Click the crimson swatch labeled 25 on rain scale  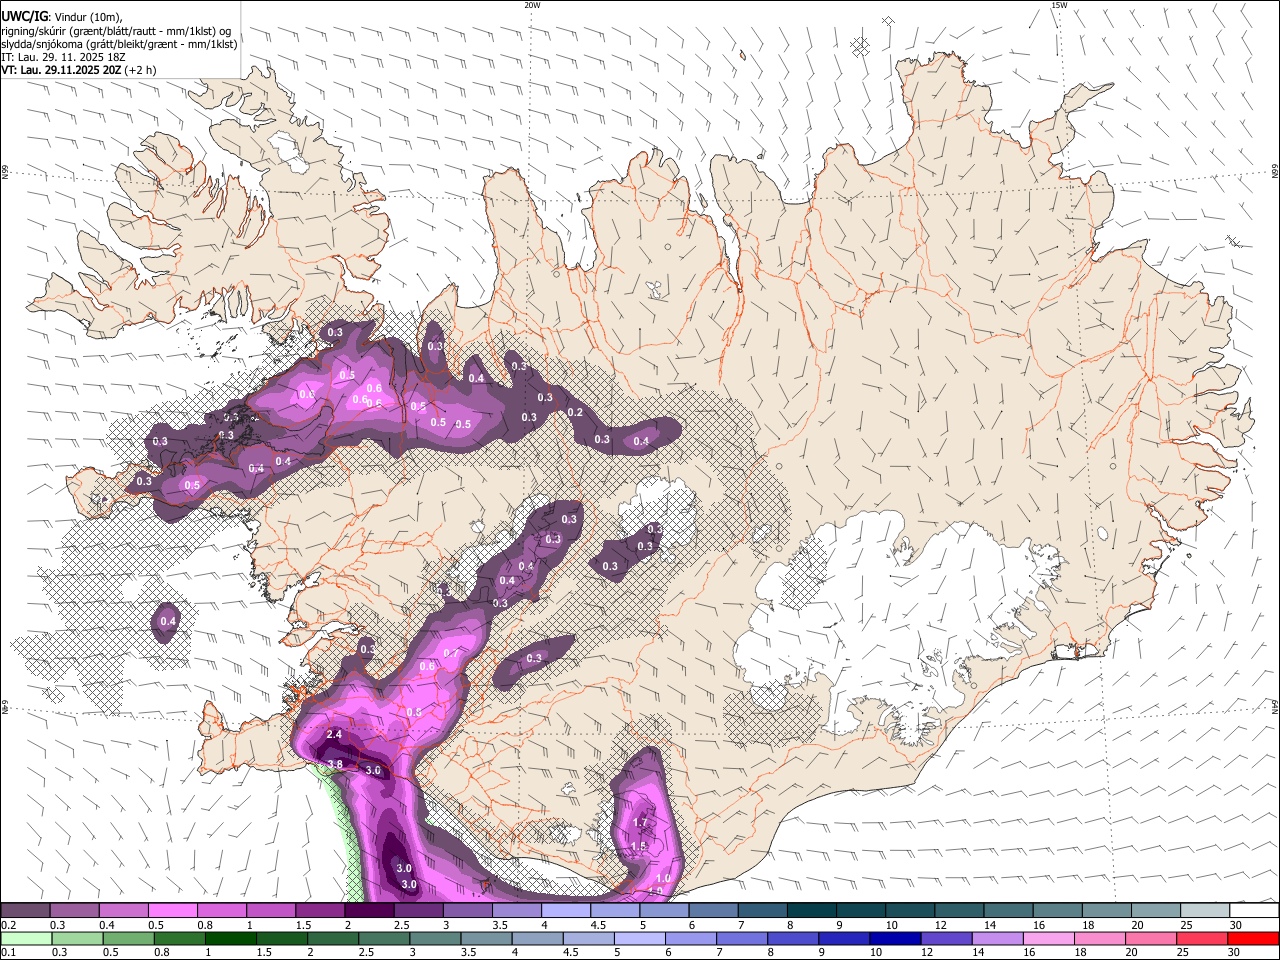point(1203,938)
